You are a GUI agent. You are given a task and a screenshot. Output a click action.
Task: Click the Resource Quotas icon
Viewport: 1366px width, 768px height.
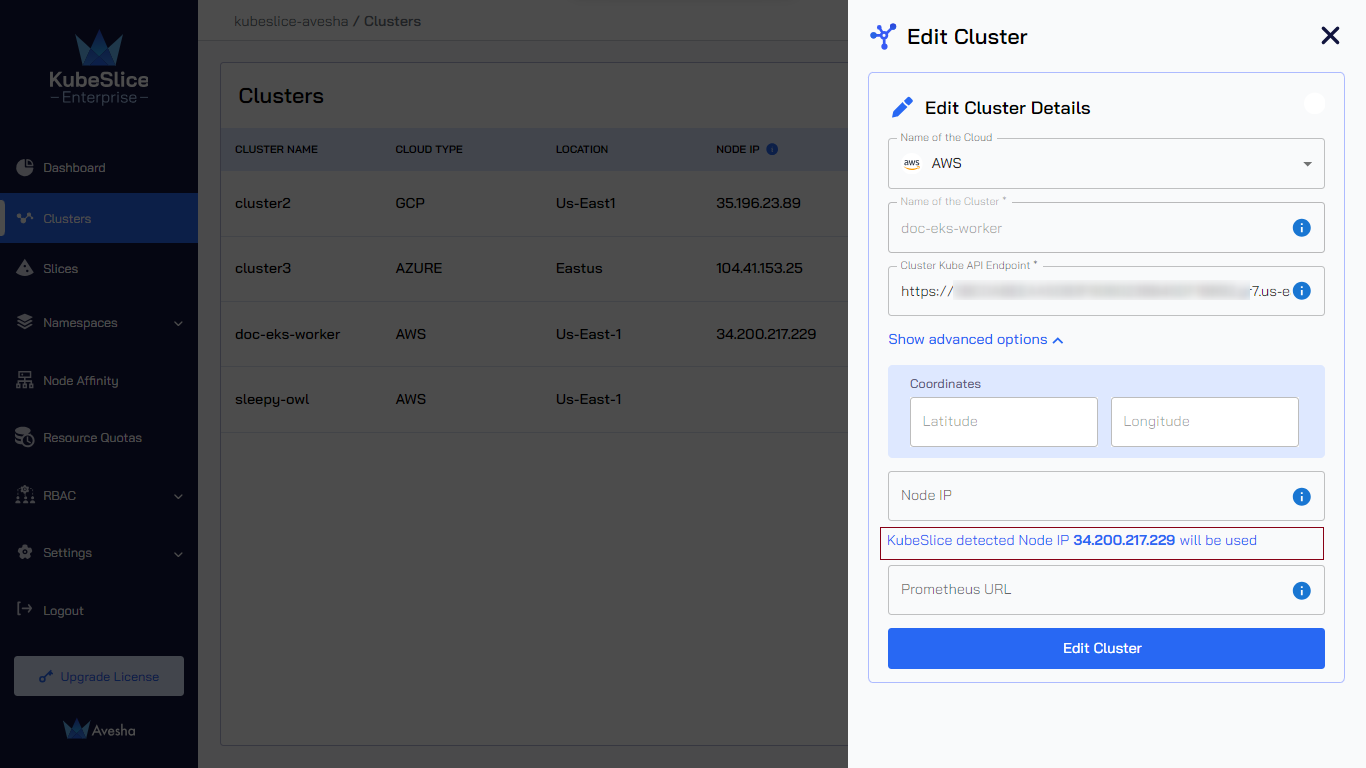(25, 438)
